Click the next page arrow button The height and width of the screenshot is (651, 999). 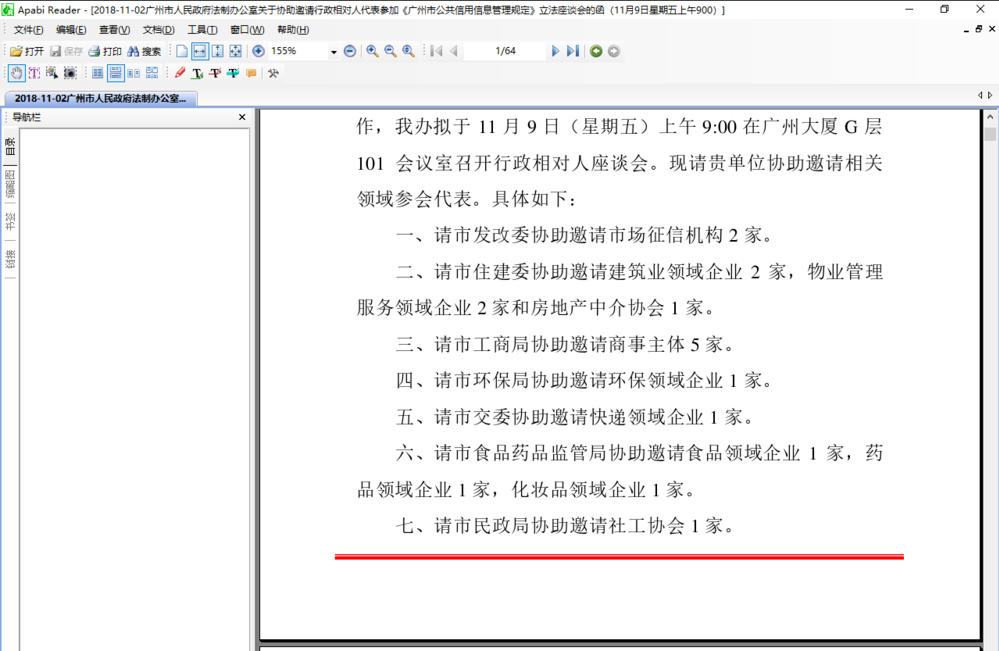[556, 51]
